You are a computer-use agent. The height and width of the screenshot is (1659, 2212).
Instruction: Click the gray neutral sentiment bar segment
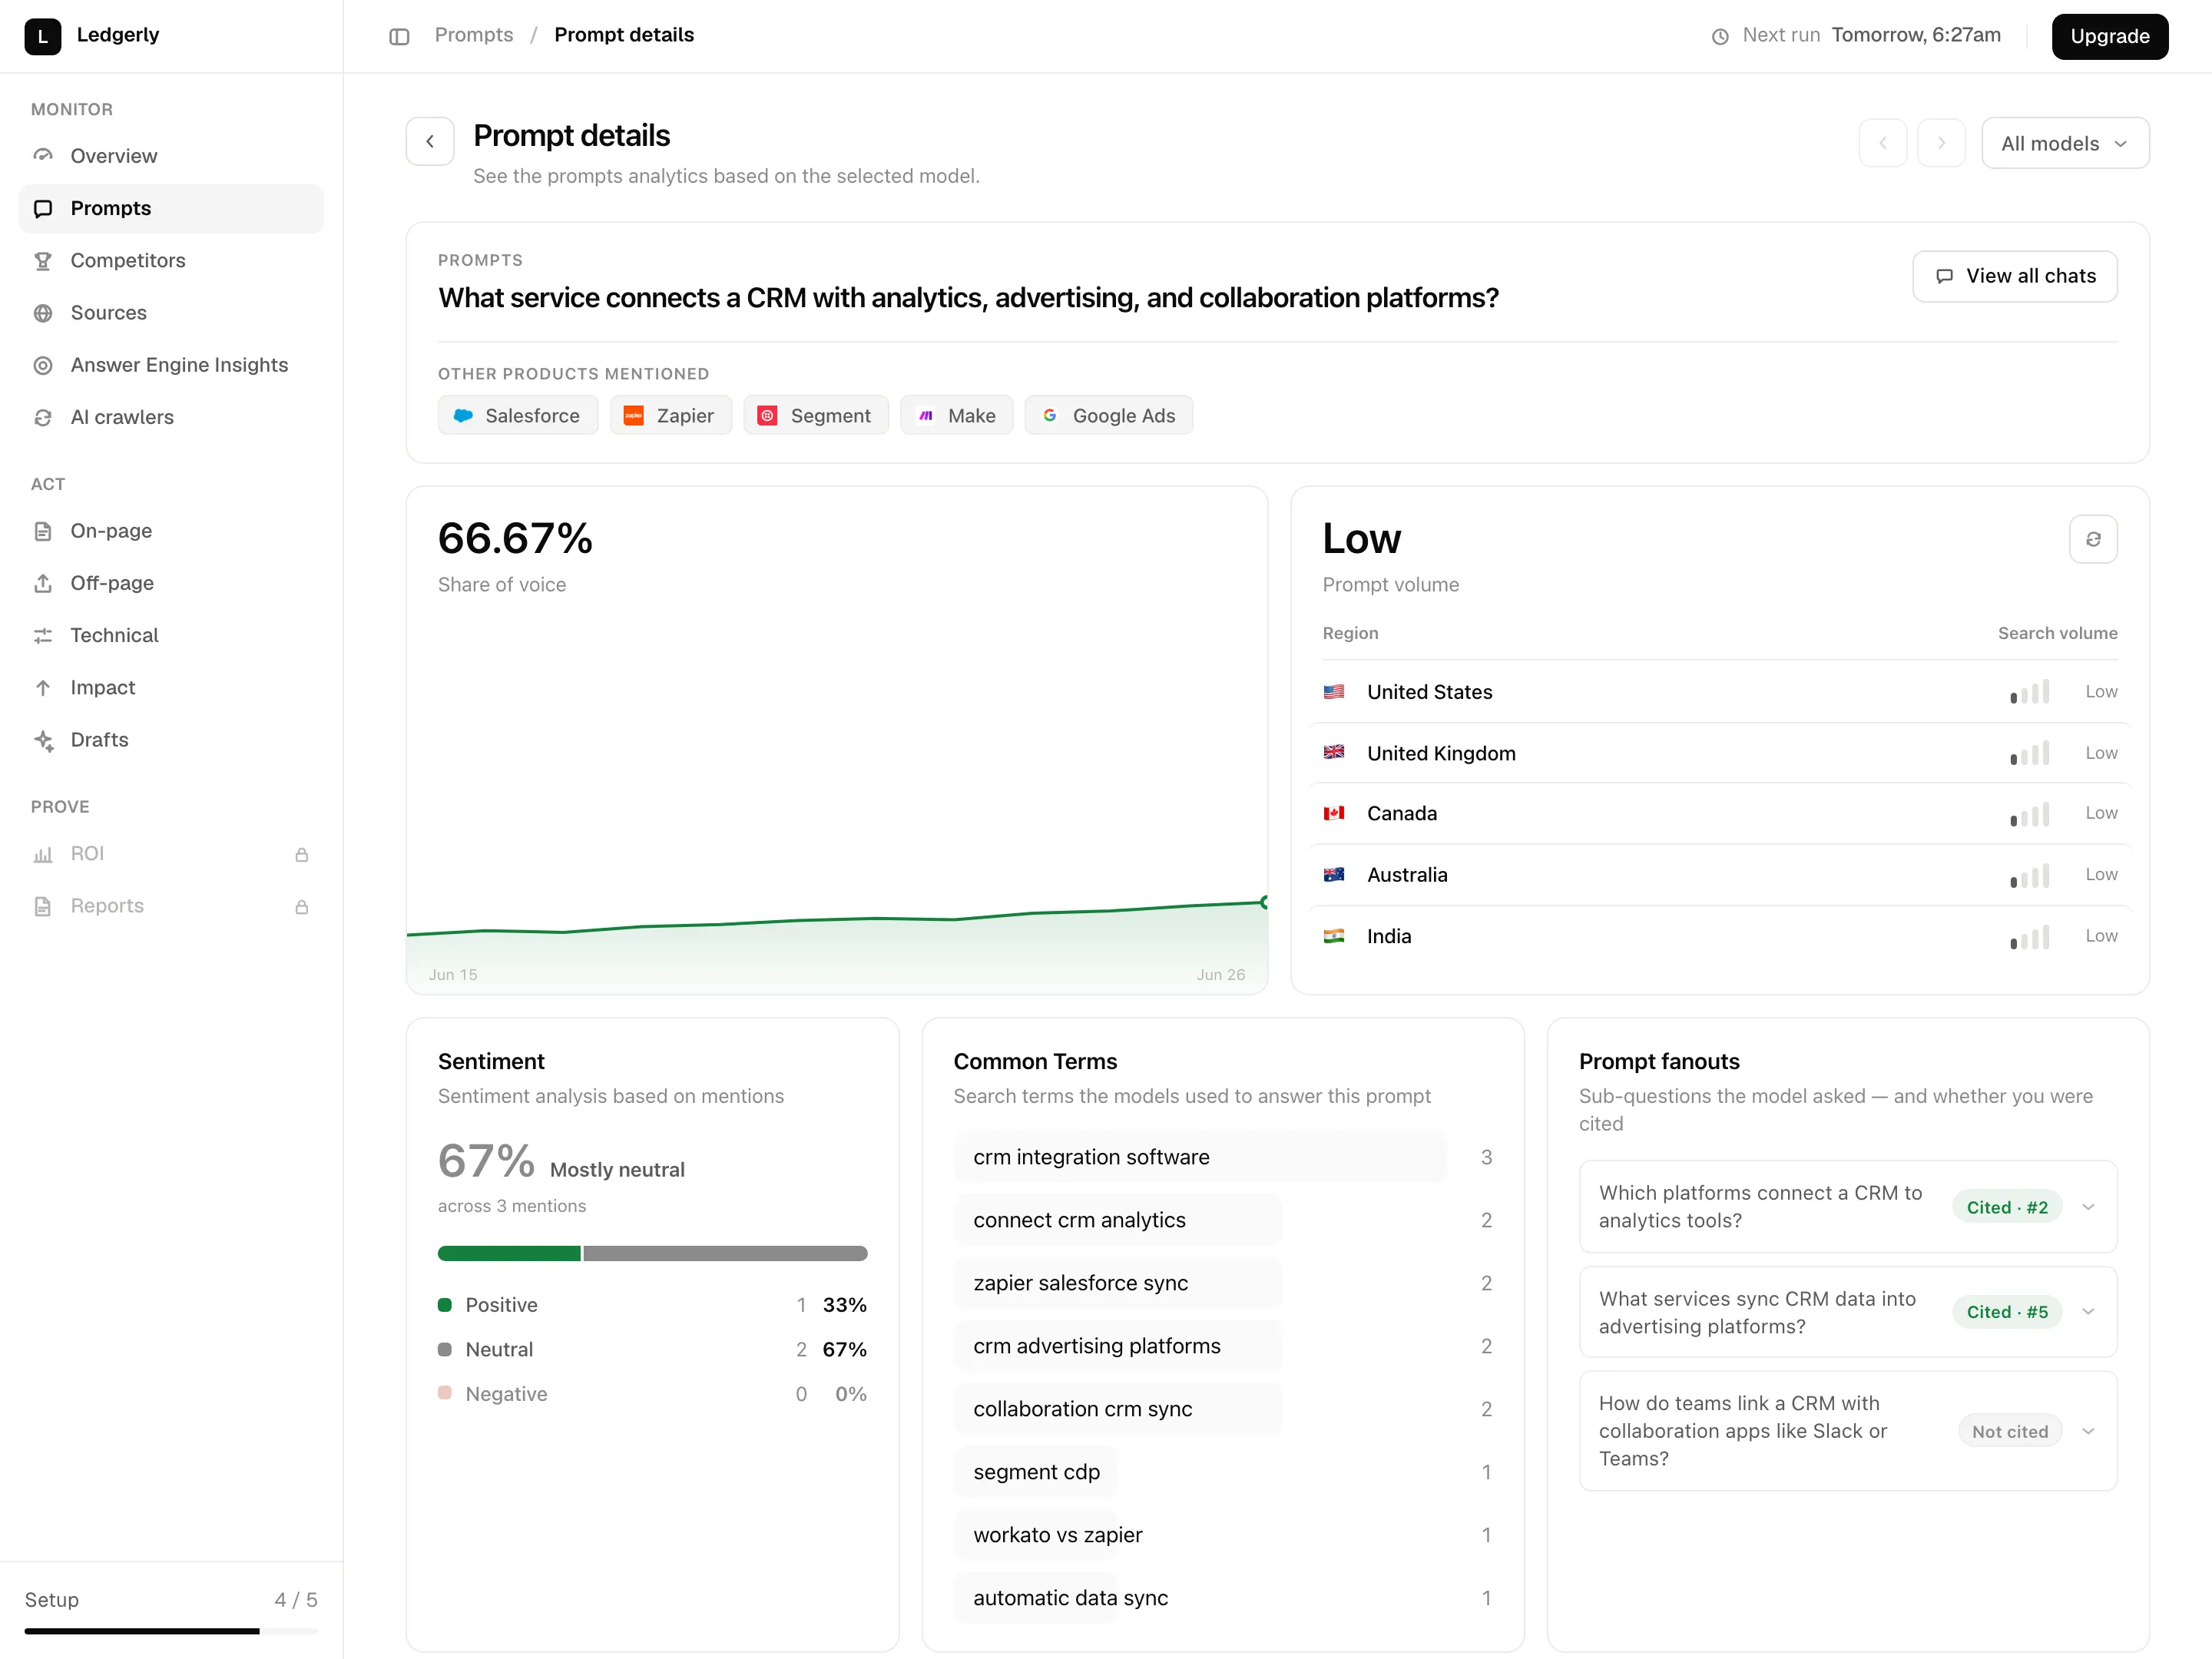point(725,1254)
